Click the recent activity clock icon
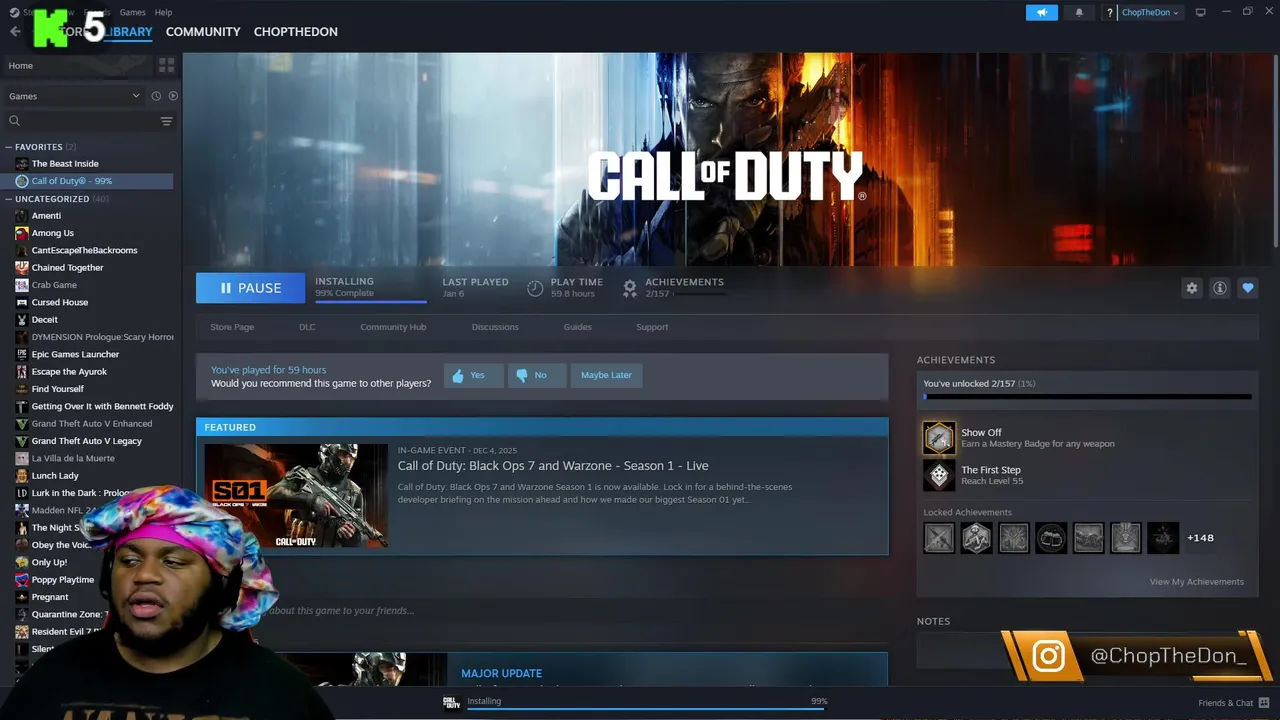 pos(156,96)
